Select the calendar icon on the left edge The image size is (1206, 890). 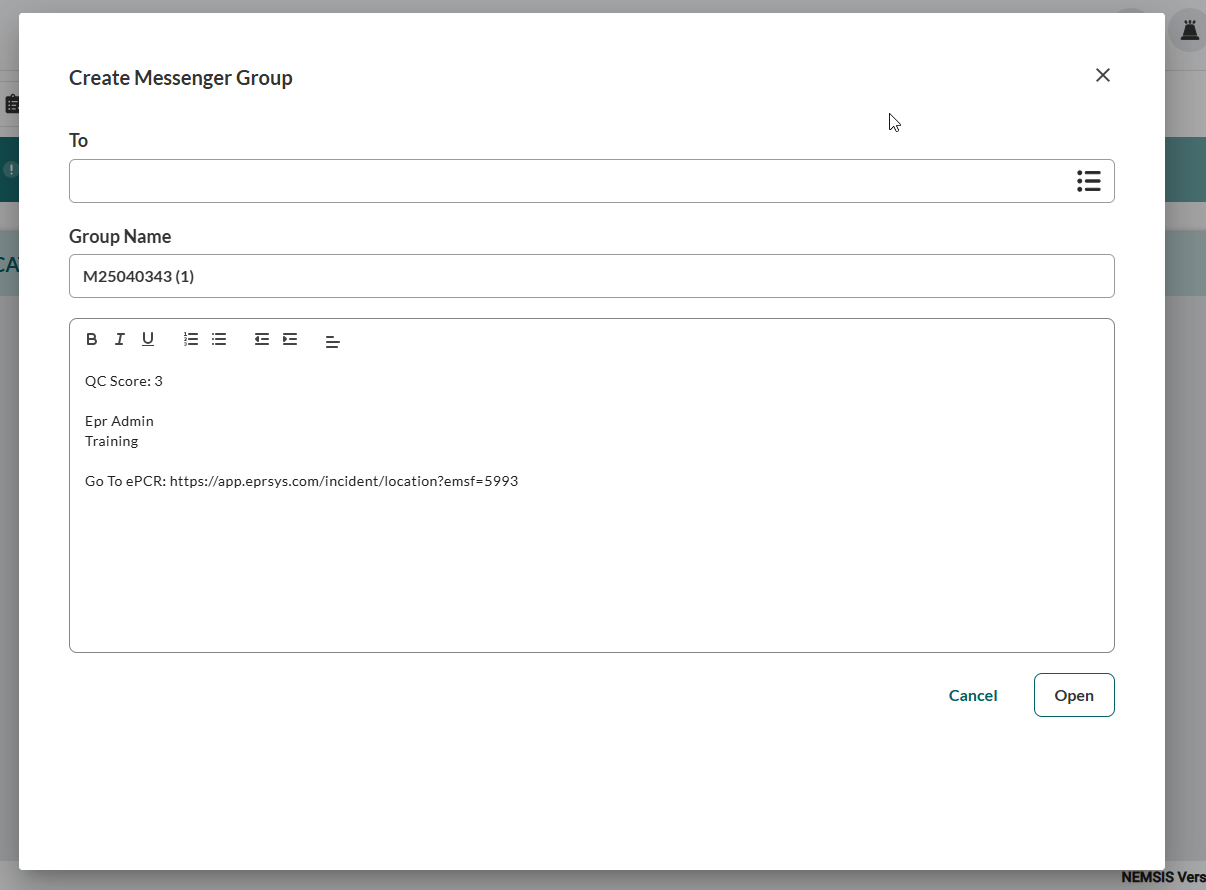pyautogui.click(x=13, y=103)
